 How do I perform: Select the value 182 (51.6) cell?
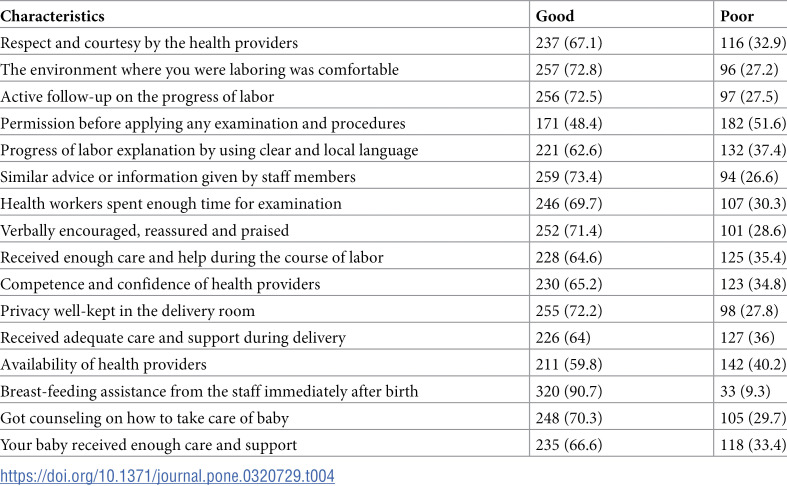[x=753, y=123]
